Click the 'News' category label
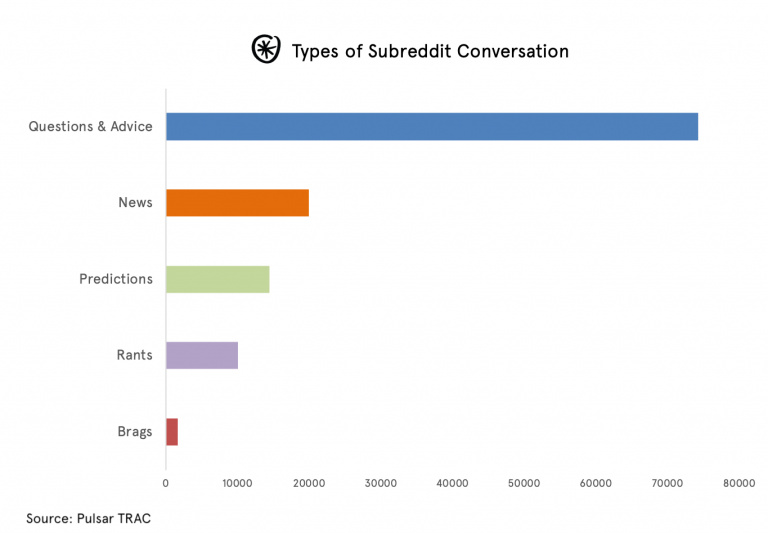Screen dimensions: 768x533 [x=135, y=203]
